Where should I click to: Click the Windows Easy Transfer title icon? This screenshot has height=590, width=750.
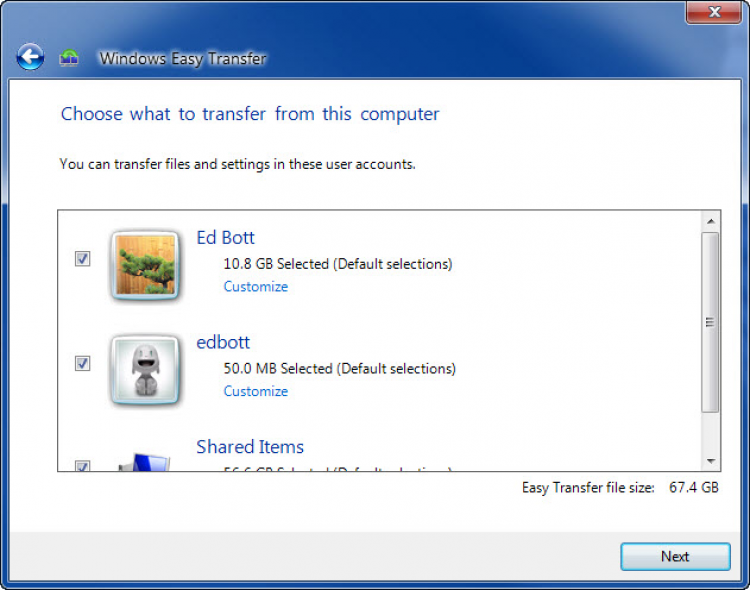click(x=69, y=58)
